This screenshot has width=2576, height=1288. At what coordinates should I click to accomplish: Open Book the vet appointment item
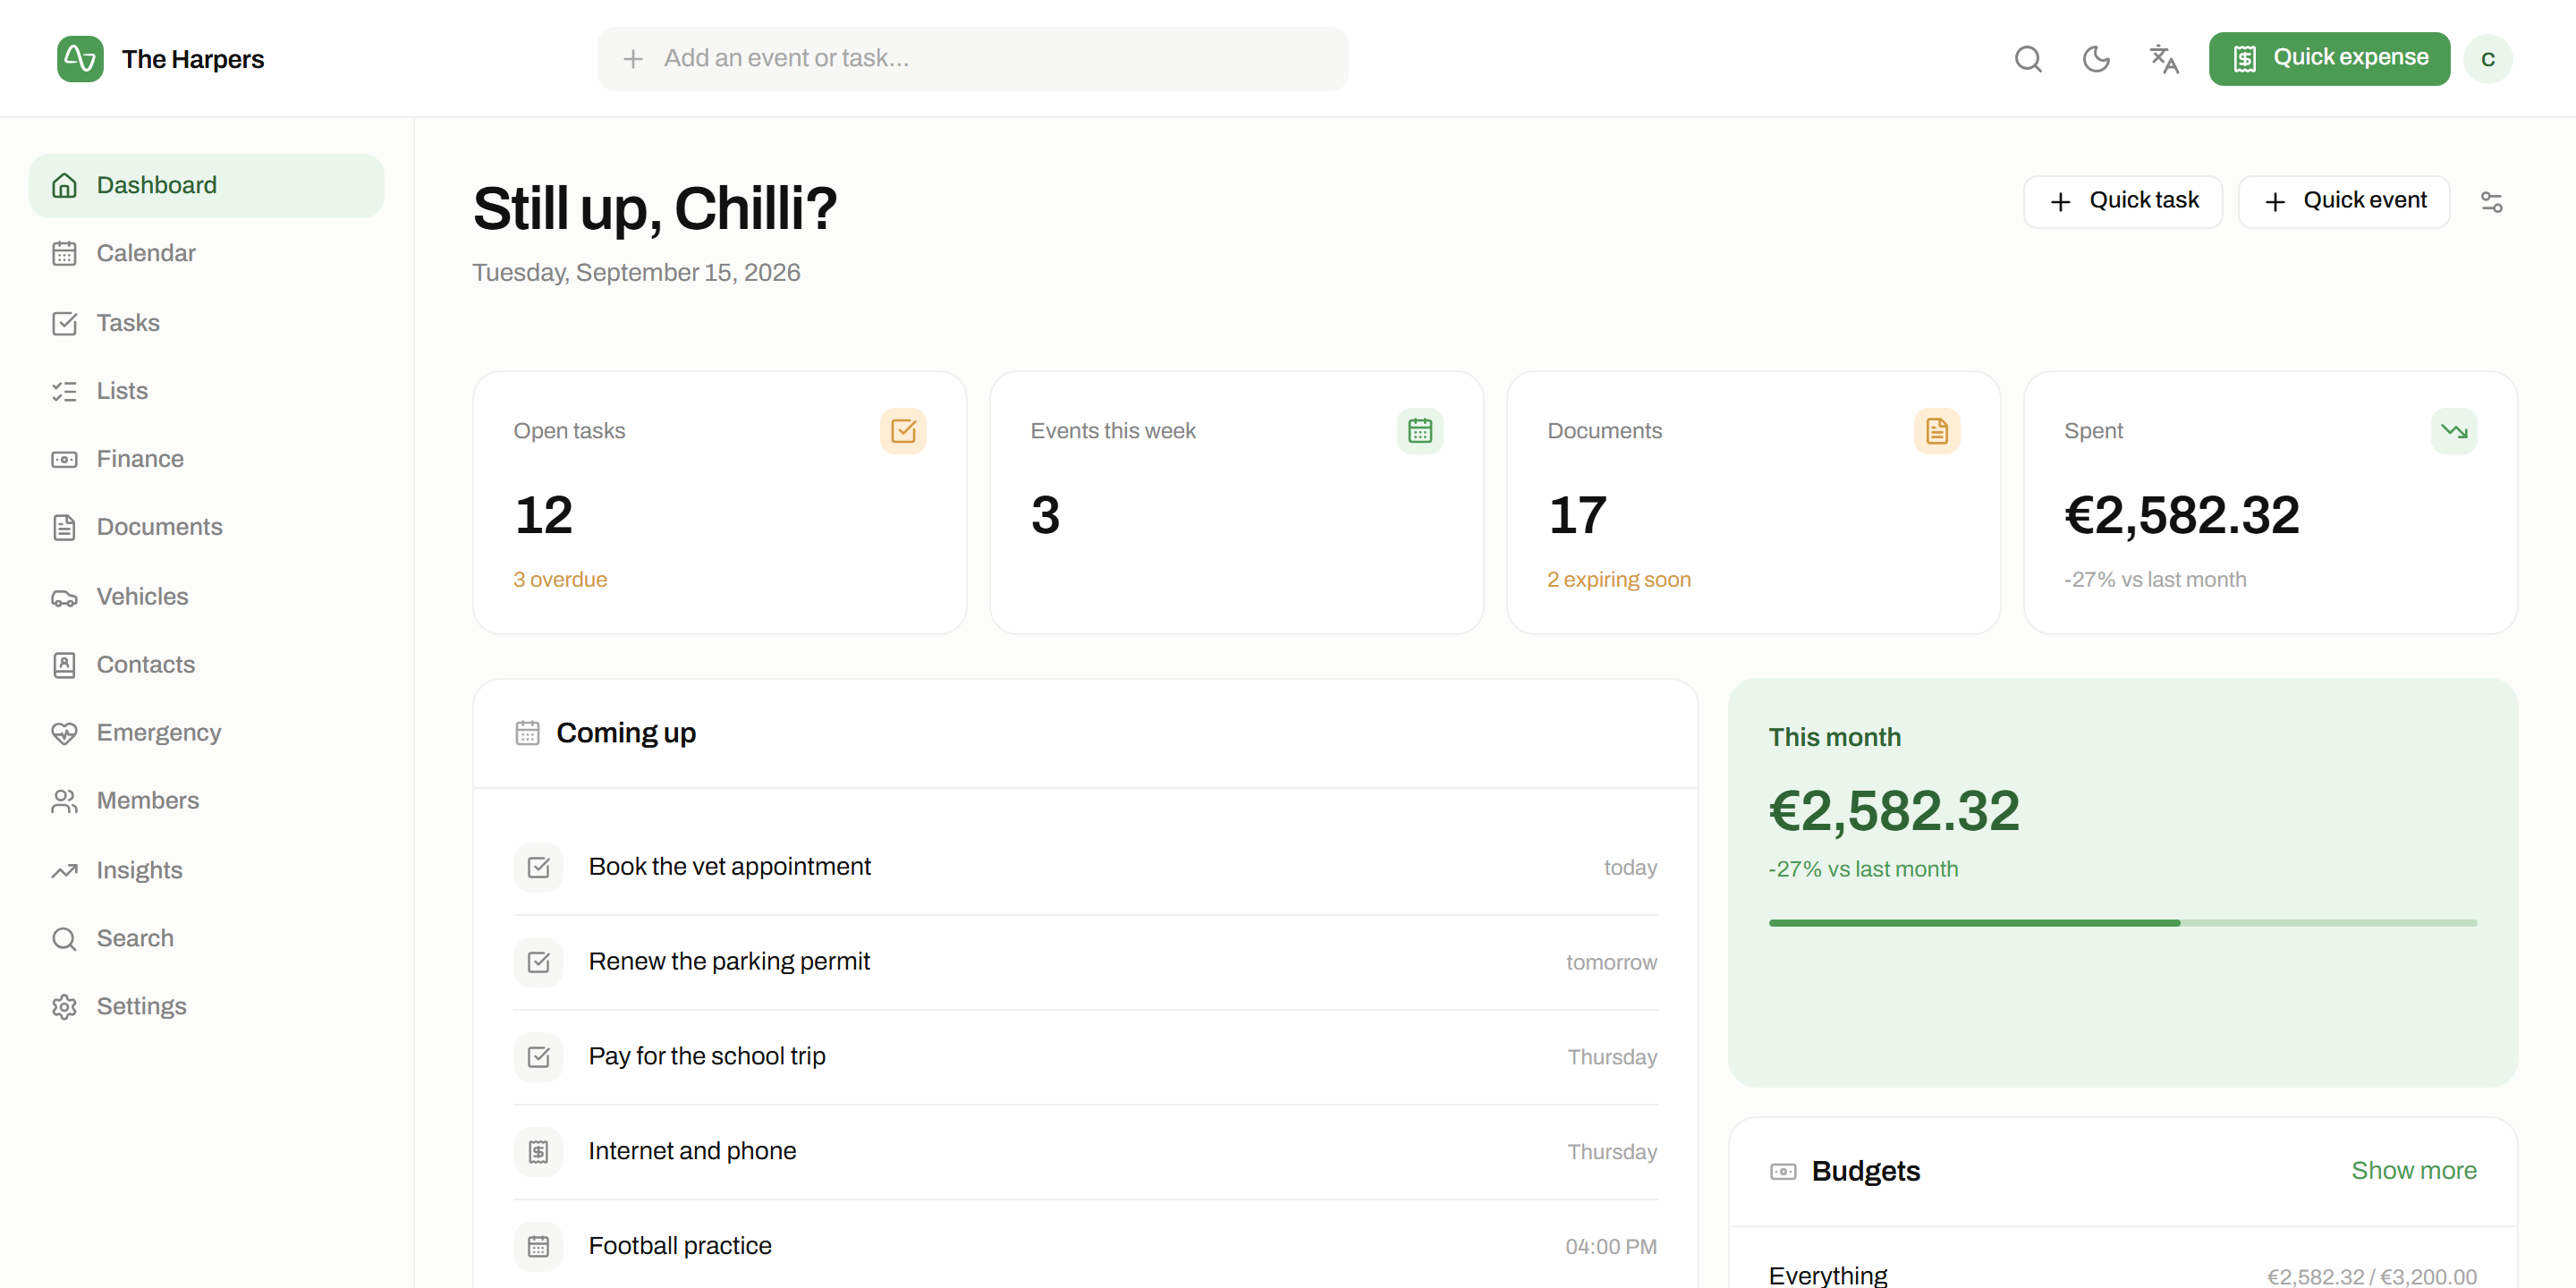[x=1085, y=867]
